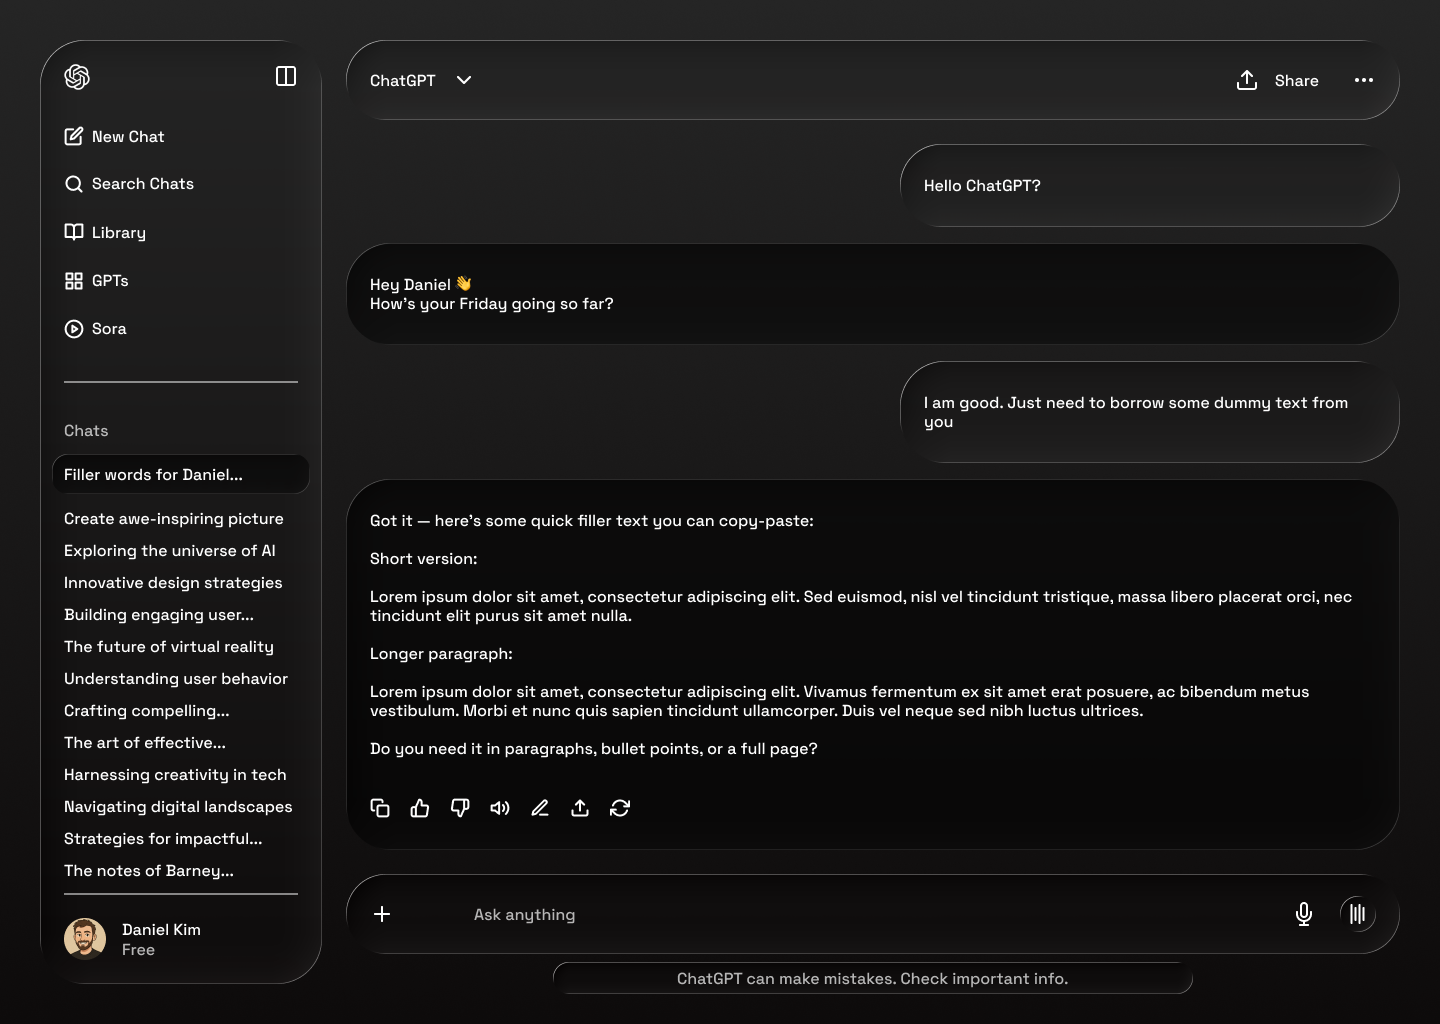Image resolution: width=1440 pixels, height=1024 pixels.
Task: Click the 'Short version:' heading text
Action: [x=424, y=559]
